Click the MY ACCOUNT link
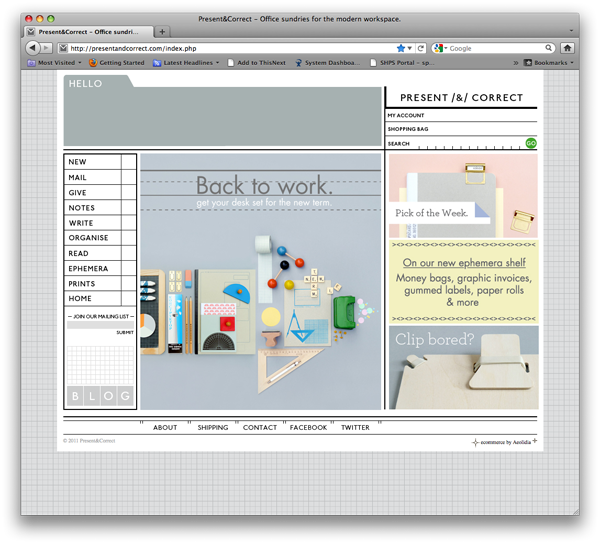Screen dimensions: 600x544 click(x=406, y=115)
